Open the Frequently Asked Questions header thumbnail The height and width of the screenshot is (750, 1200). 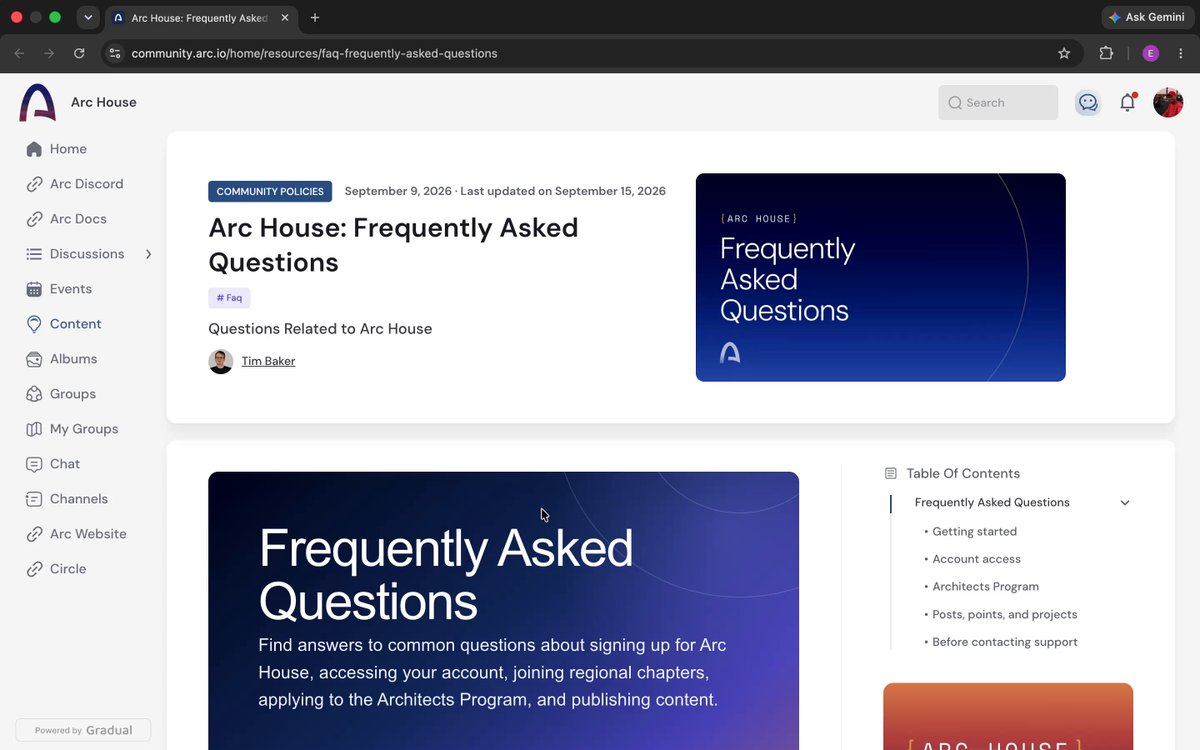(880, 277)
